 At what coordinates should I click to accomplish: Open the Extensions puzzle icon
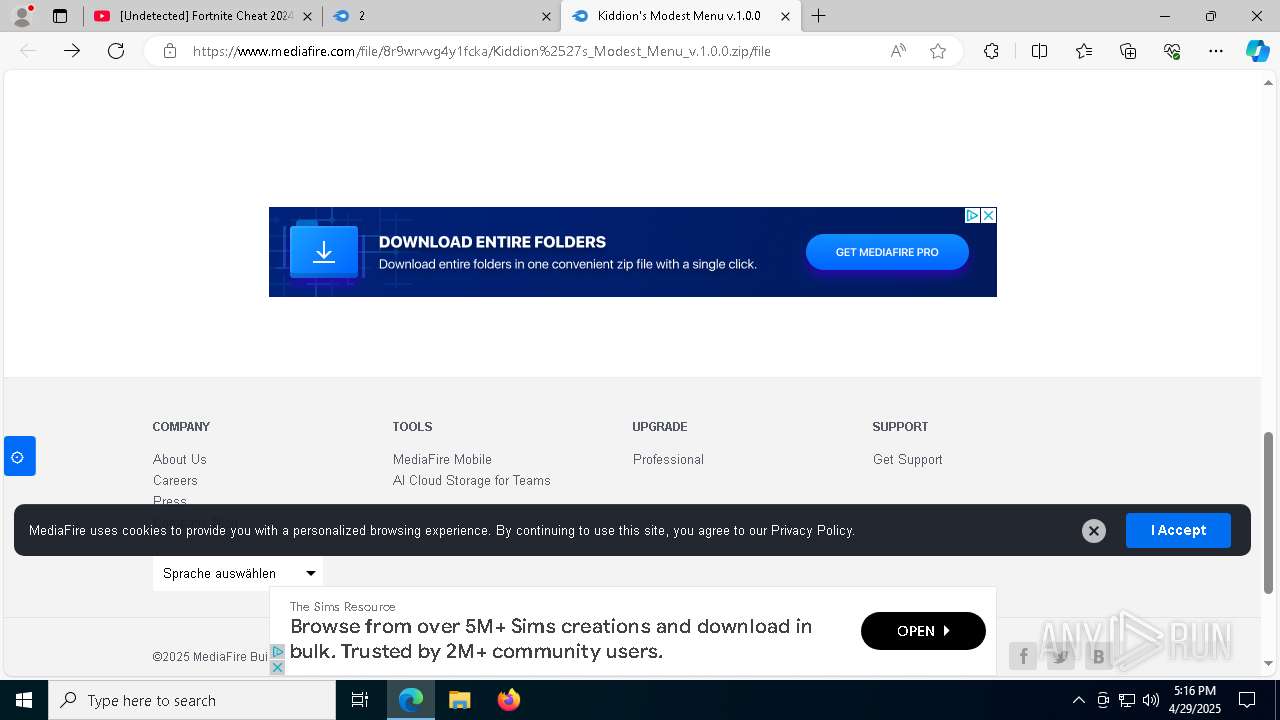click(x=991, y=51)
